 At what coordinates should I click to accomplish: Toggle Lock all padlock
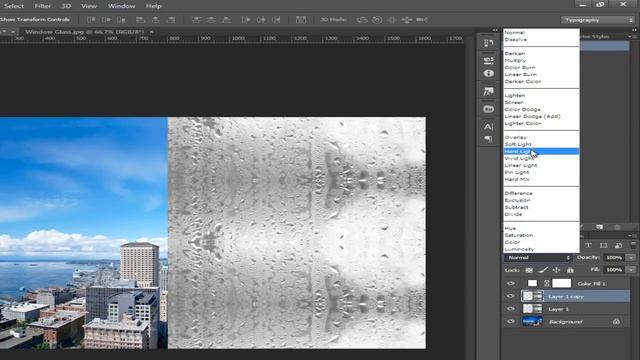pos(570,270)
